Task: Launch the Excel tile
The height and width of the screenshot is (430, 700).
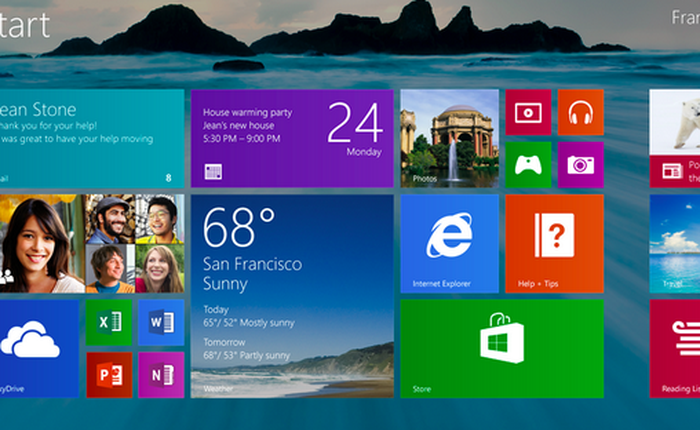Action: click(x=109, y=322)
